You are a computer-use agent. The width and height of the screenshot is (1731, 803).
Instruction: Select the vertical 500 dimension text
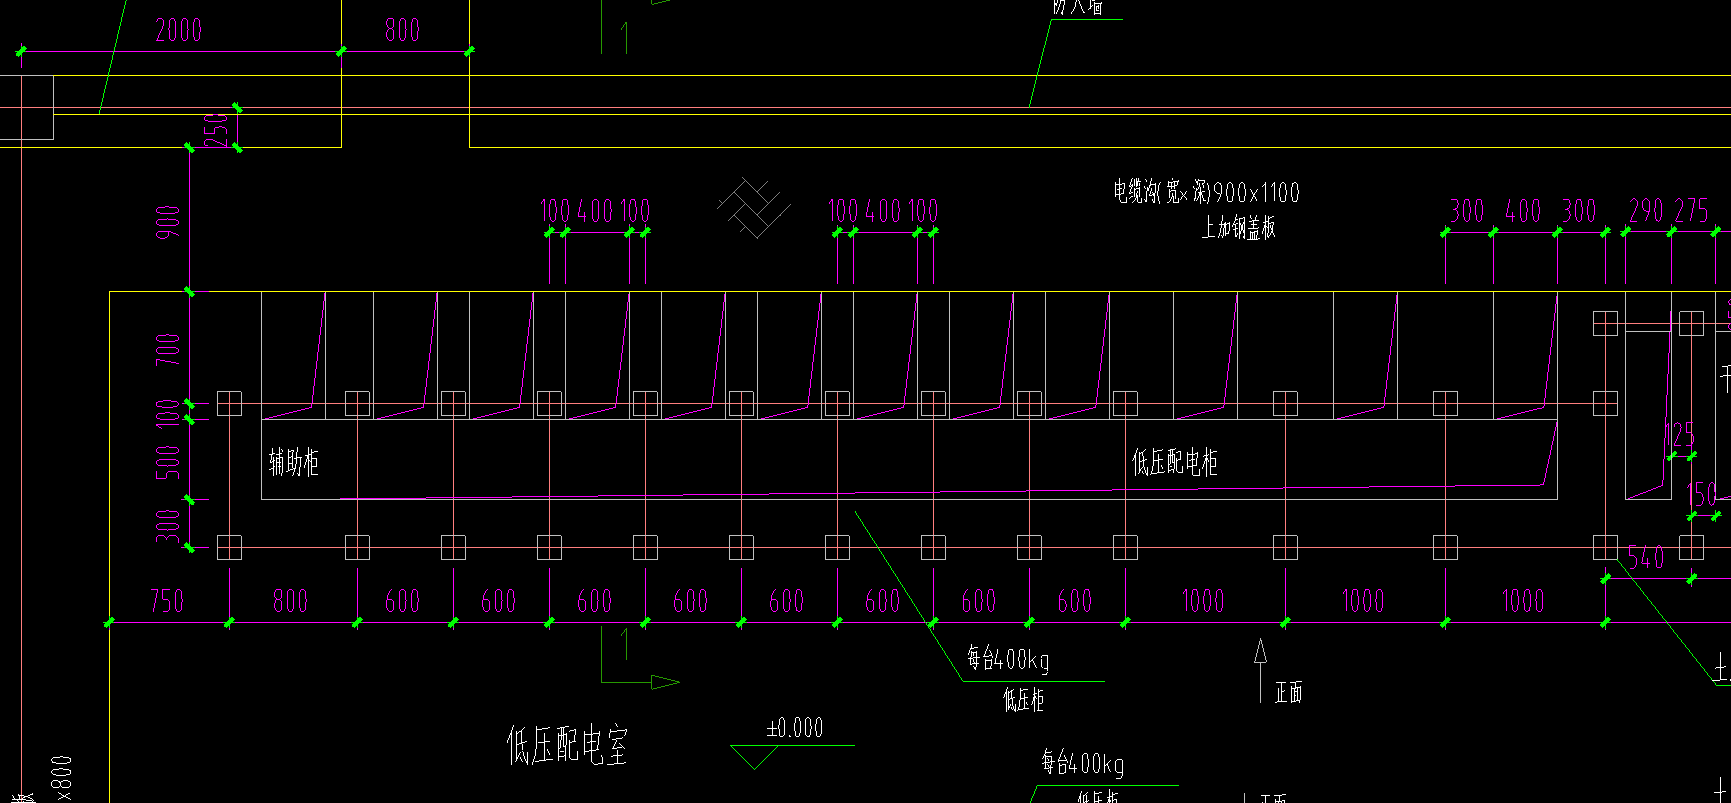pos(169,462)
